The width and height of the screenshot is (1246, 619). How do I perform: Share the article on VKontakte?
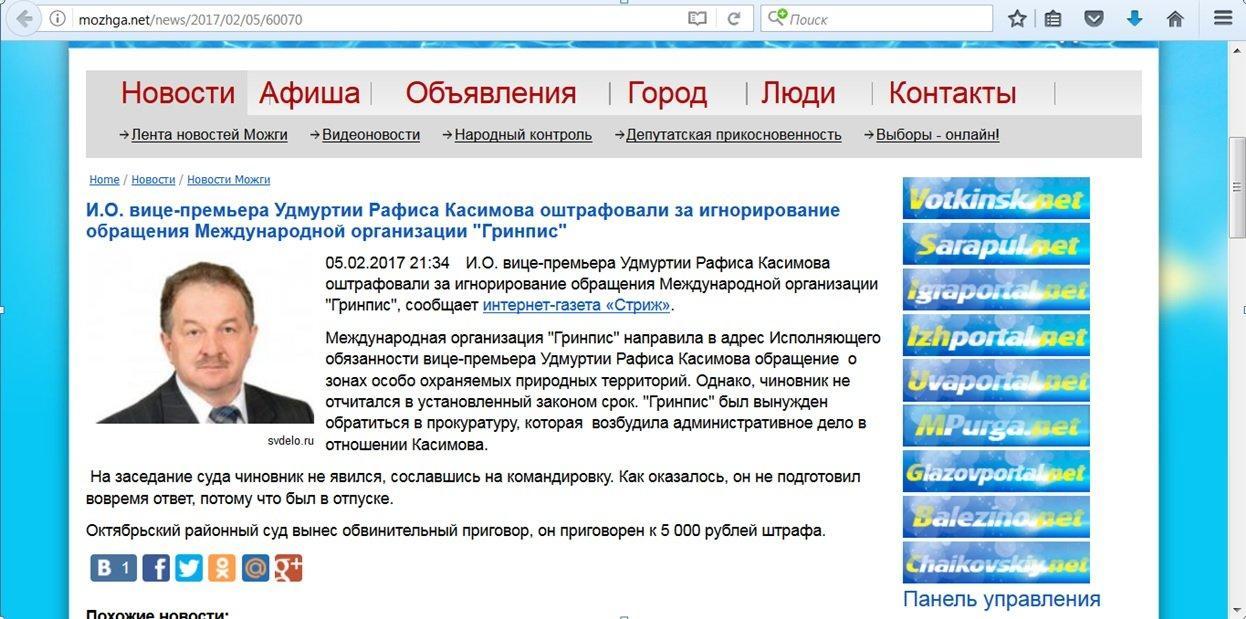(113, 568)
